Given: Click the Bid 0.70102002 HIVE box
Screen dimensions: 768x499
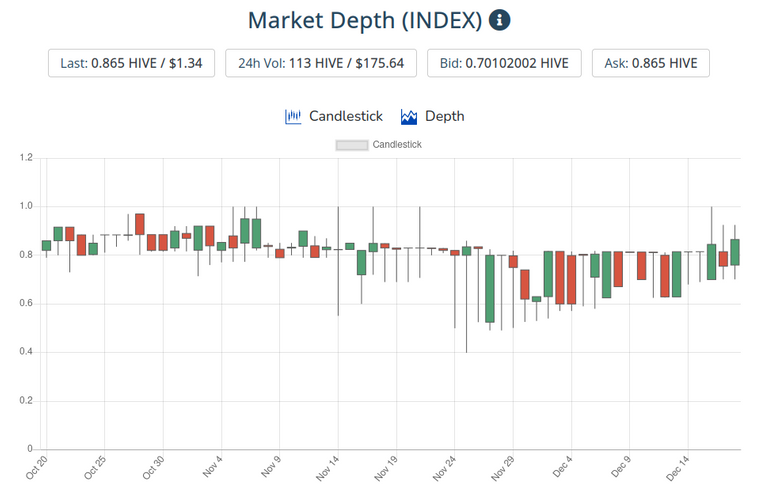Looking at the screenshot, I should [x=504, y=63].
